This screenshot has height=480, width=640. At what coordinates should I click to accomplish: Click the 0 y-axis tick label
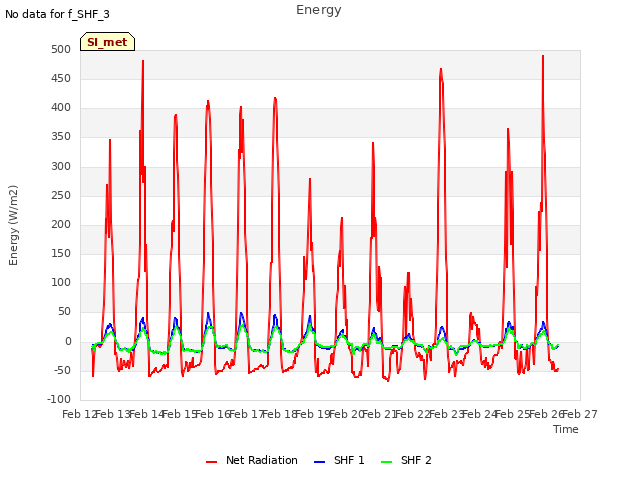tap(68, 341)
